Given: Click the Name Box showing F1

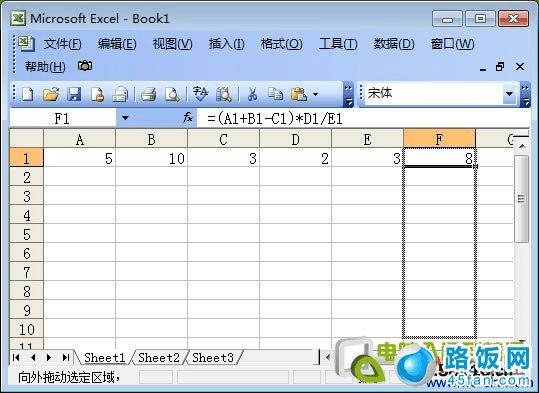Looking at the screenshot, I should pyautogui.click(x=63, y=118).
